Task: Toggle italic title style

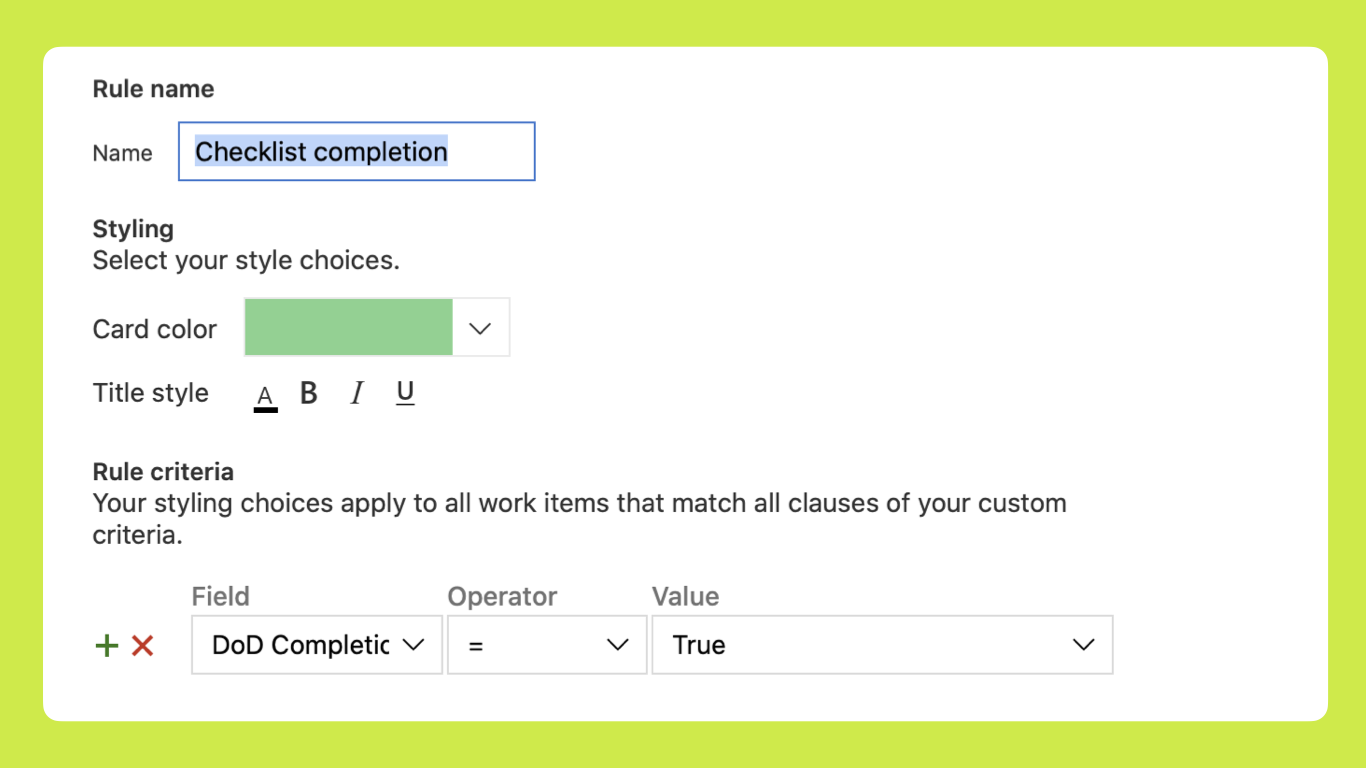Action: coord(356,394)
